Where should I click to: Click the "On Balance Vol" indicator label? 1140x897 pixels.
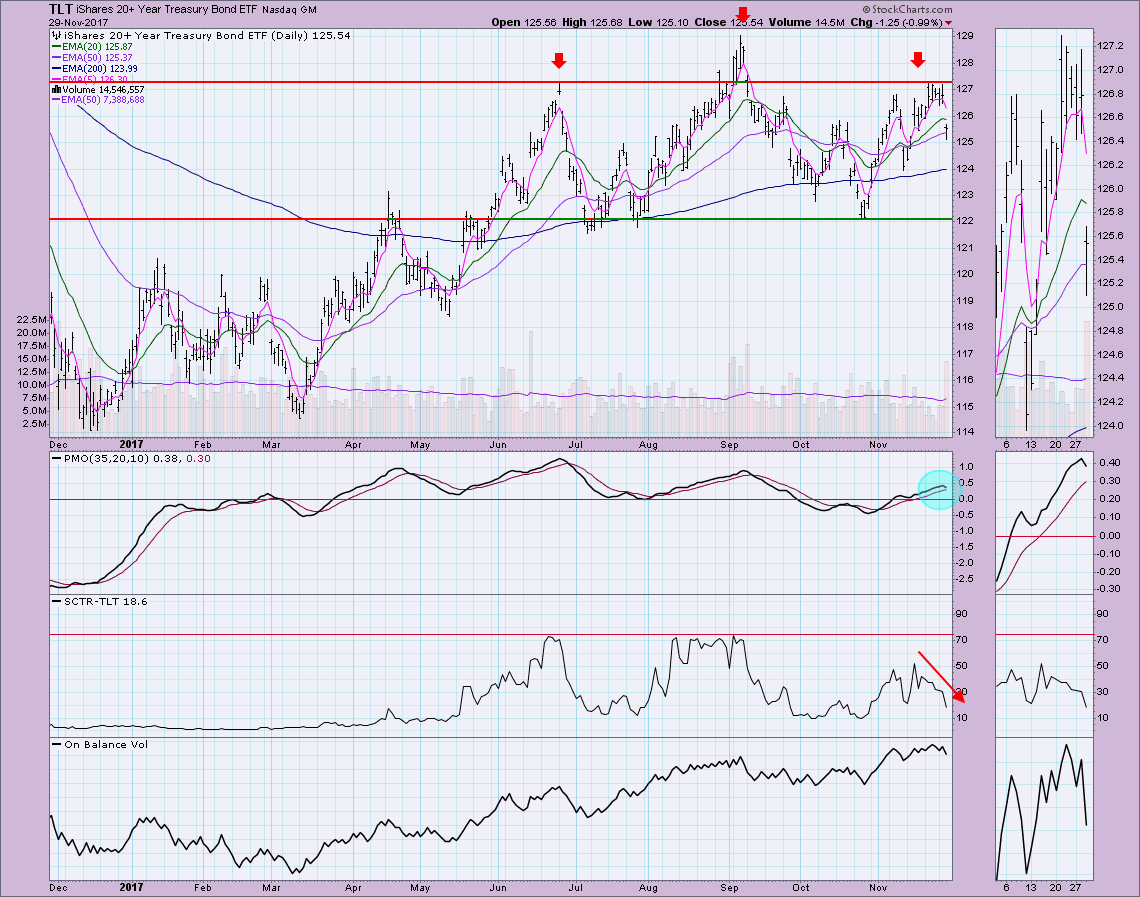[105, 744]
